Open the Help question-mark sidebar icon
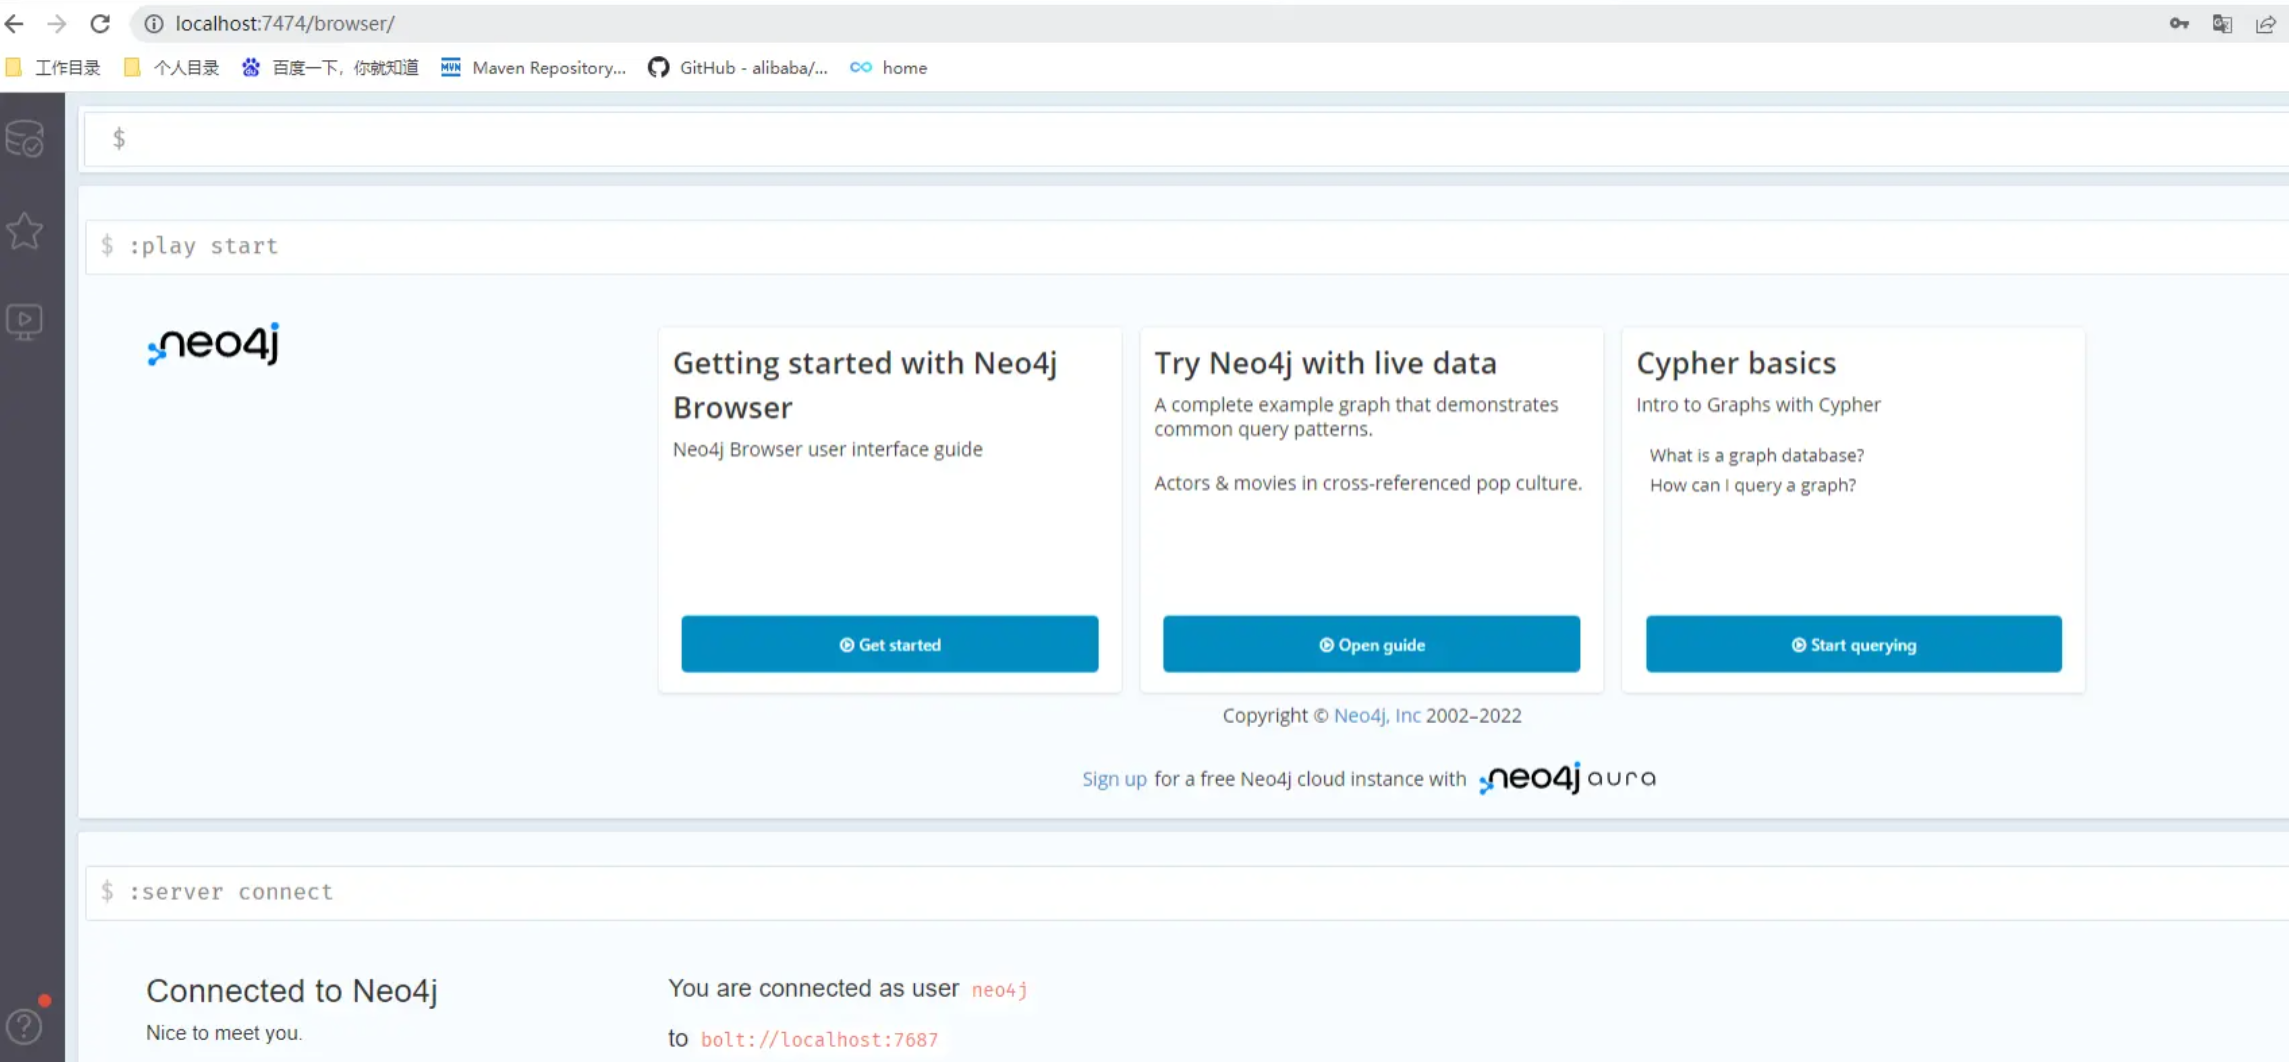The width and height of the screenshot is (2289, 1062). pos(25,1026)
